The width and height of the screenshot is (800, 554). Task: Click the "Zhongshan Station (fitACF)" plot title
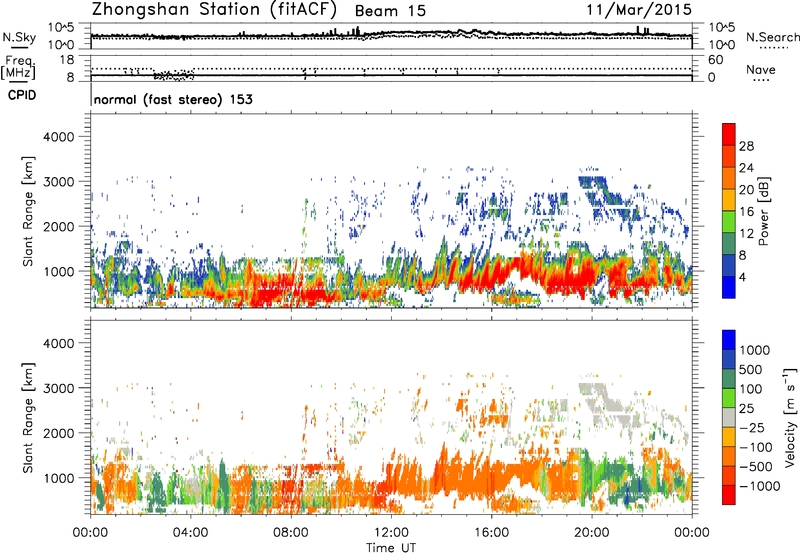tap(214, 9)
